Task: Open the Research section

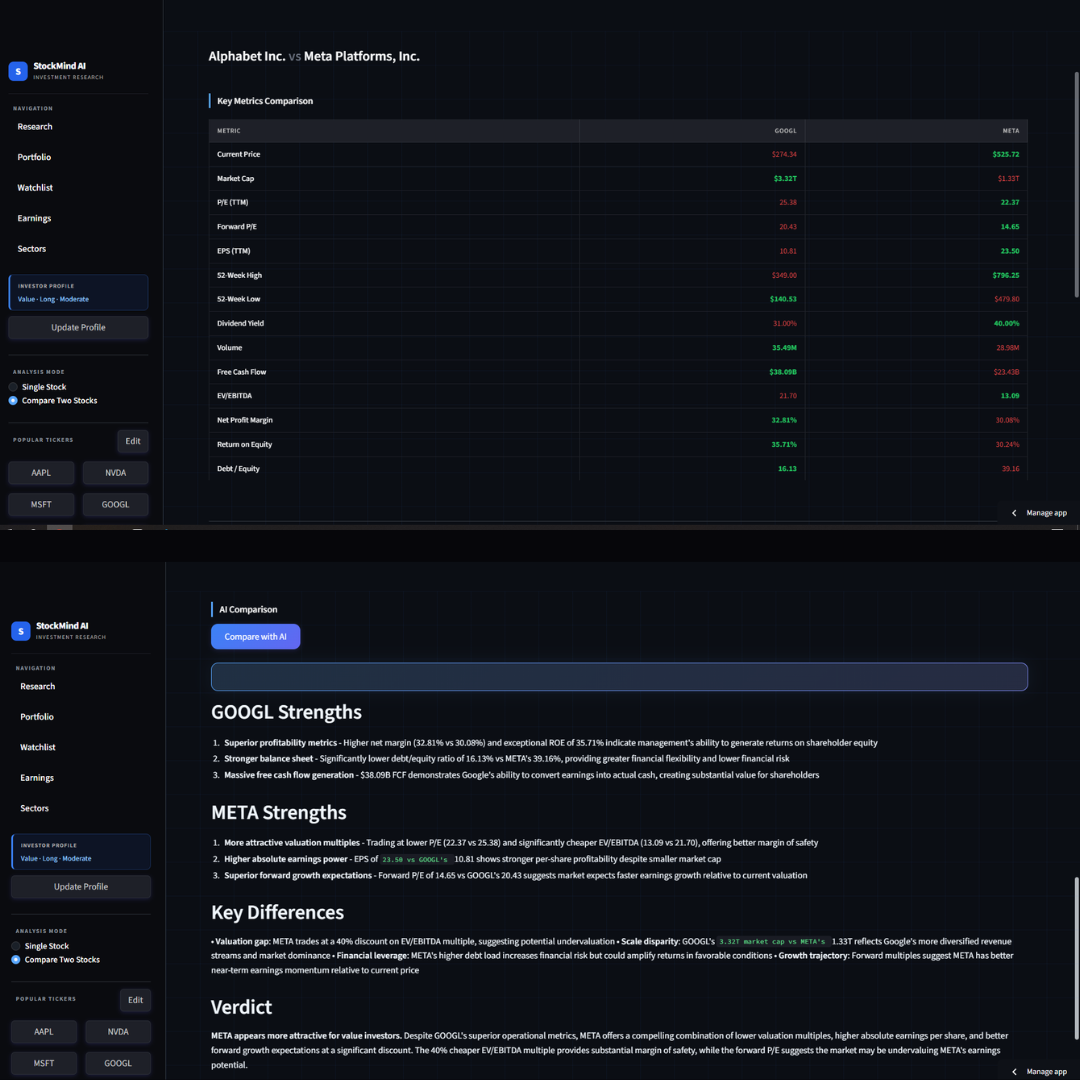Action: (35, 126)
